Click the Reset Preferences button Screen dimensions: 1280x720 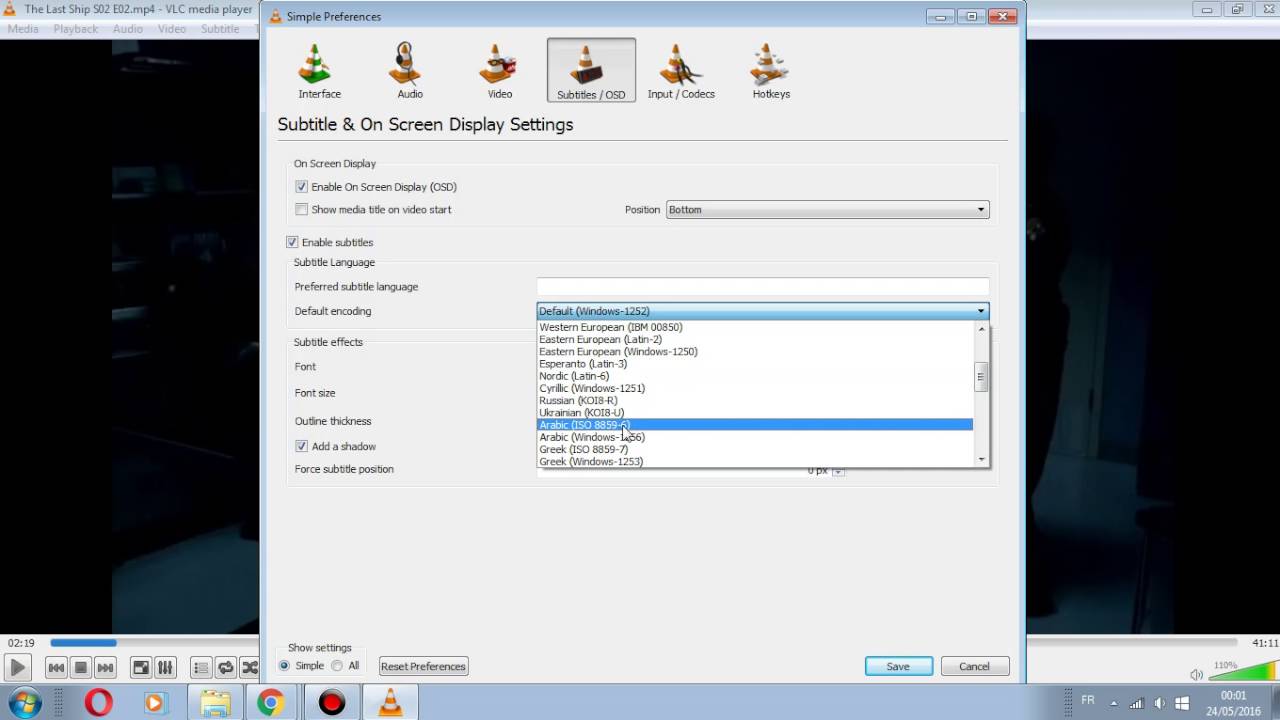[423, 666]
